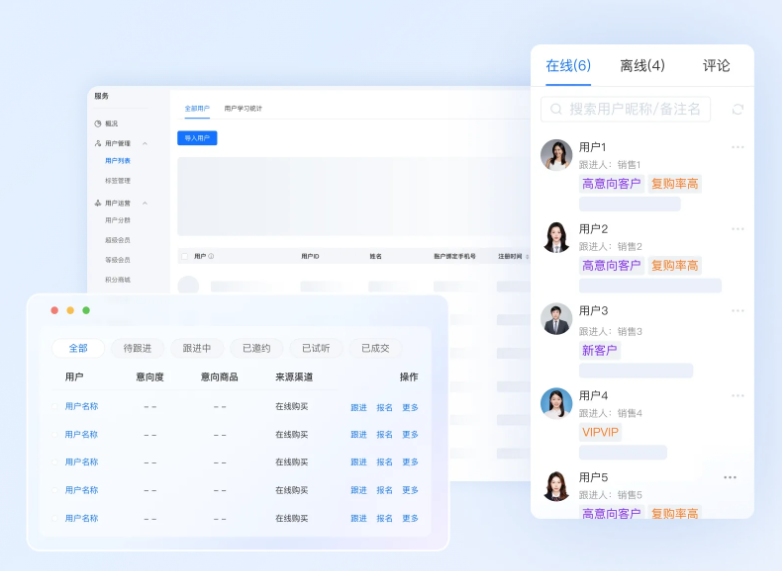Screen dimensions: 782x571
Task: Select the 待跟进 filter tab
Action: click(137, 348)
